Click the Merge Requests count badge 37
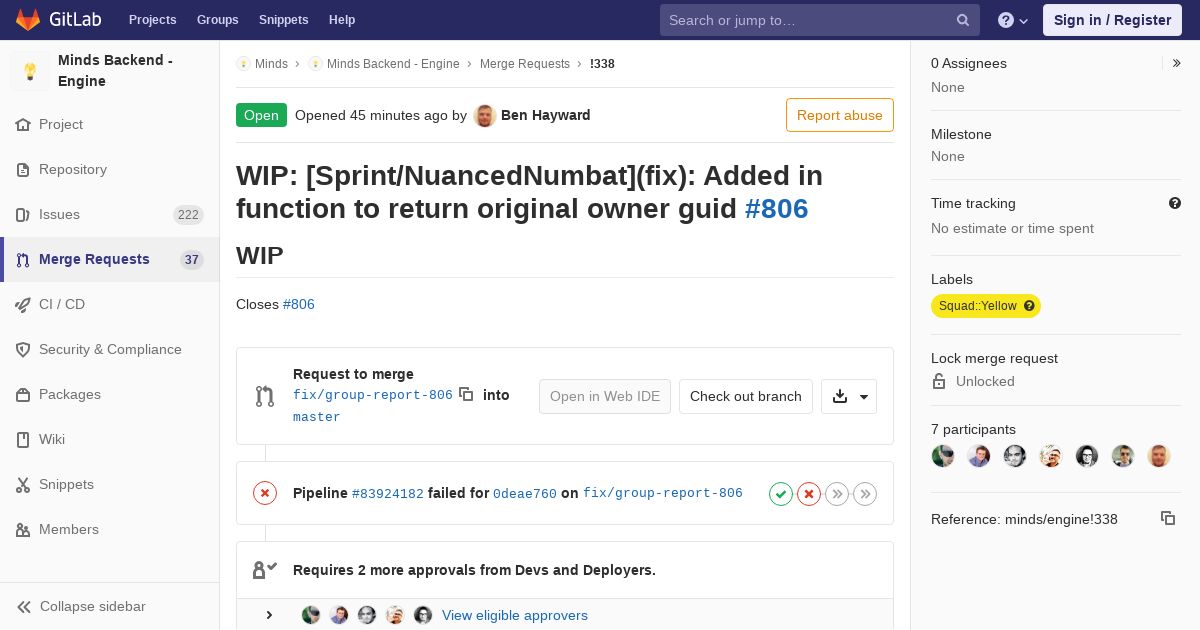Image resolution: width=1200 pixels, height=630 pixels. [x=191, y=260]
